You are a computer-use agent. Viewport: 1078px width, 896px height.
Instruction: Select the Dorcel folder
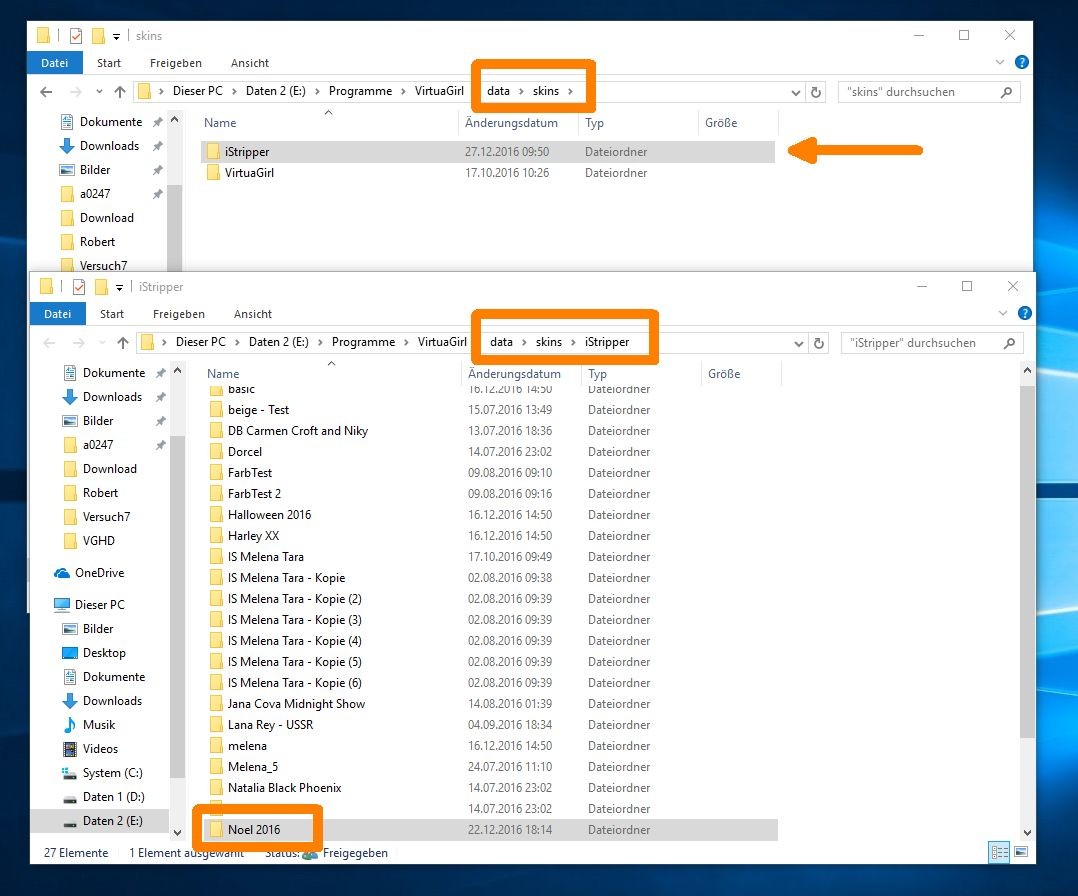[x=491, y=452]
